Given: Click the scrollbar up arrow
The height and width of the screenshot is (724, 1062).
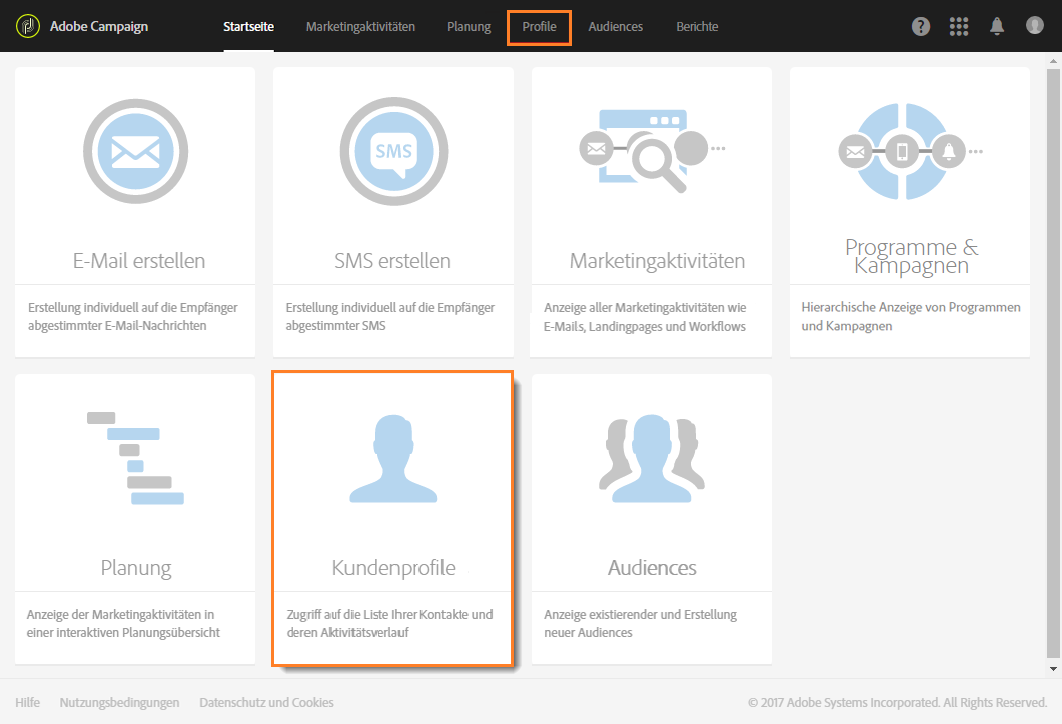Looking at the screenshot, I should click(1053, 61).
